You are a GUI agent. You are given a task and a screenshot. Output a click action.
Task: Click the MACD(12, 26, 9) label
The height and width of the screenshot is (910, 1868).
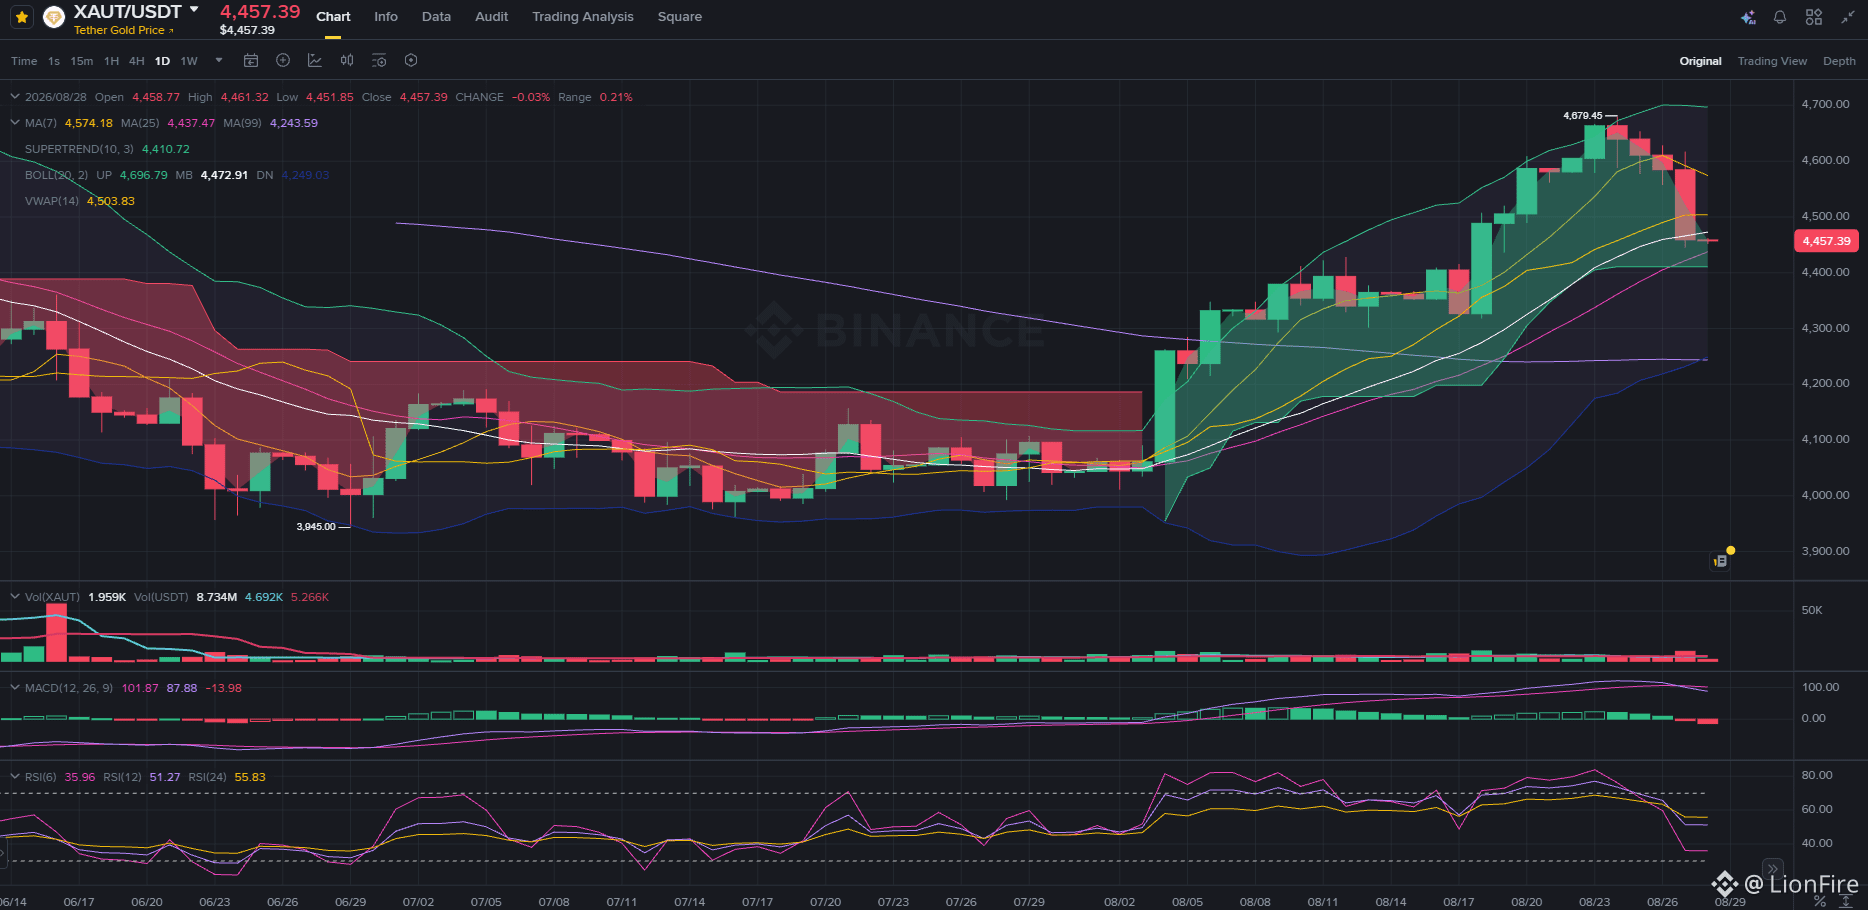pos(69,688)
